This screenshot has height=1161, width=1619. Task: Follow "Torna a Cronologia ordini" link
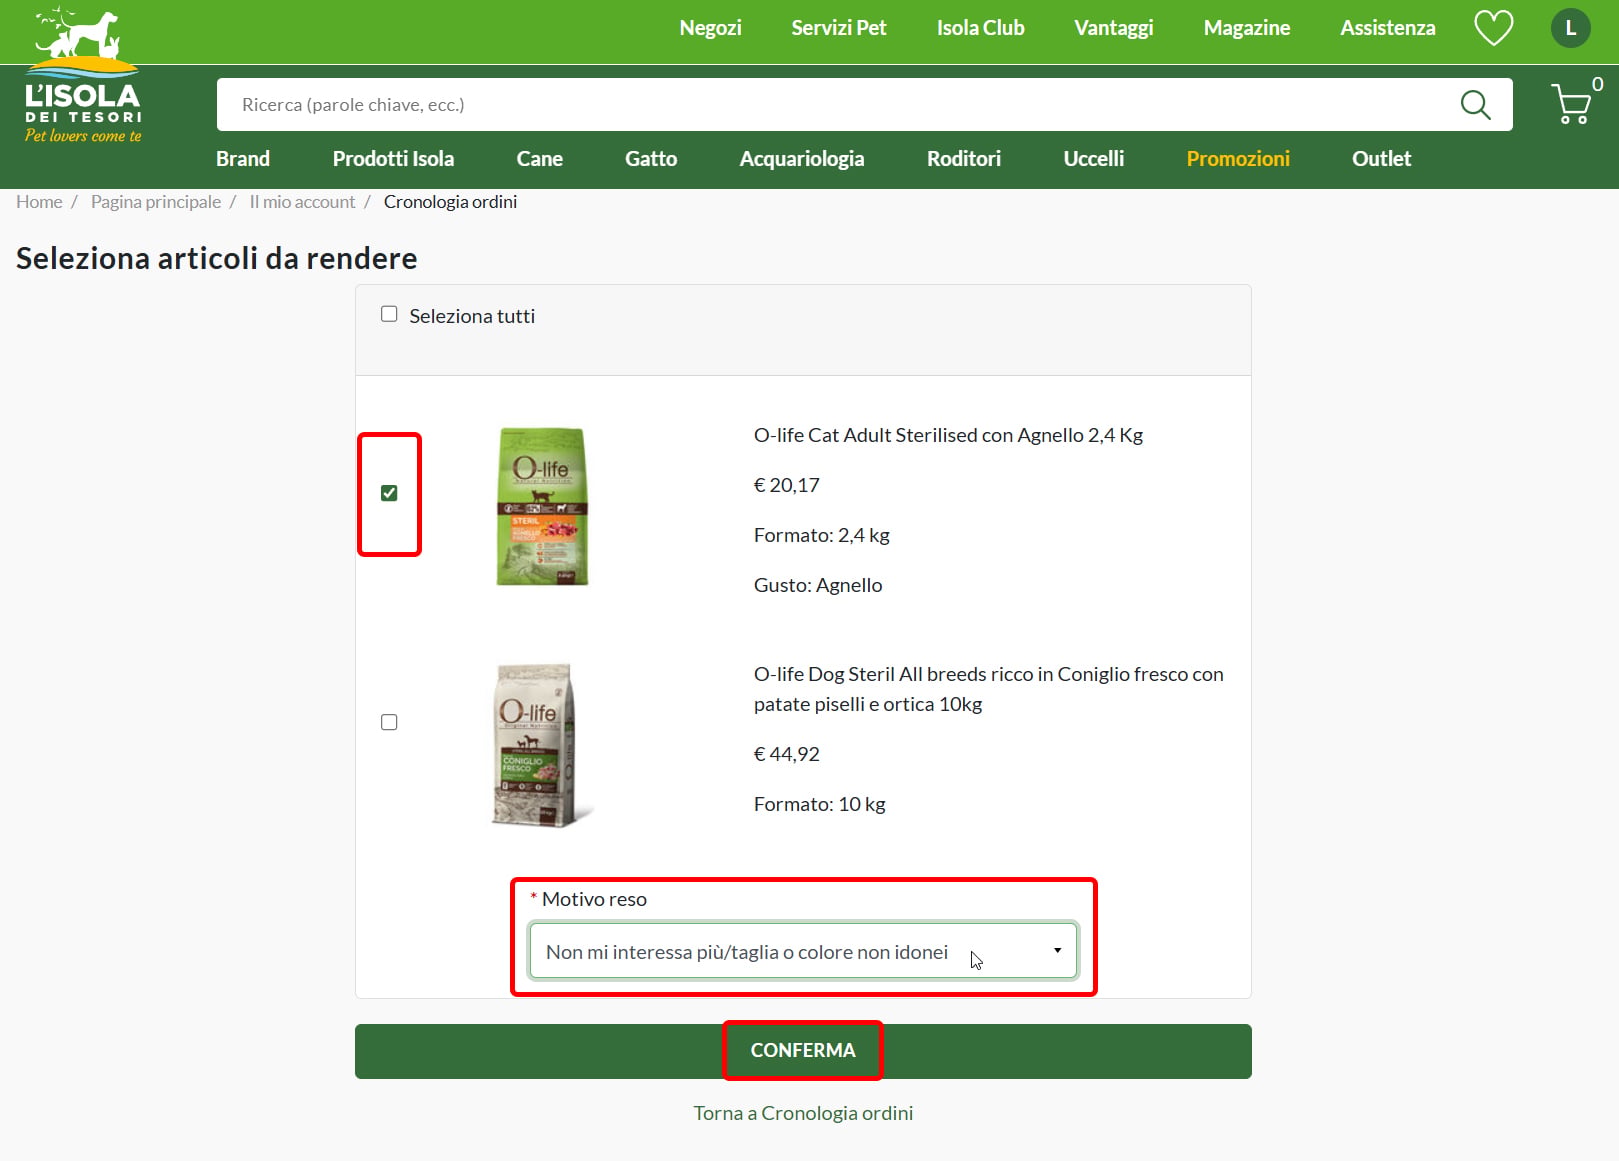tap(803, 1113)
